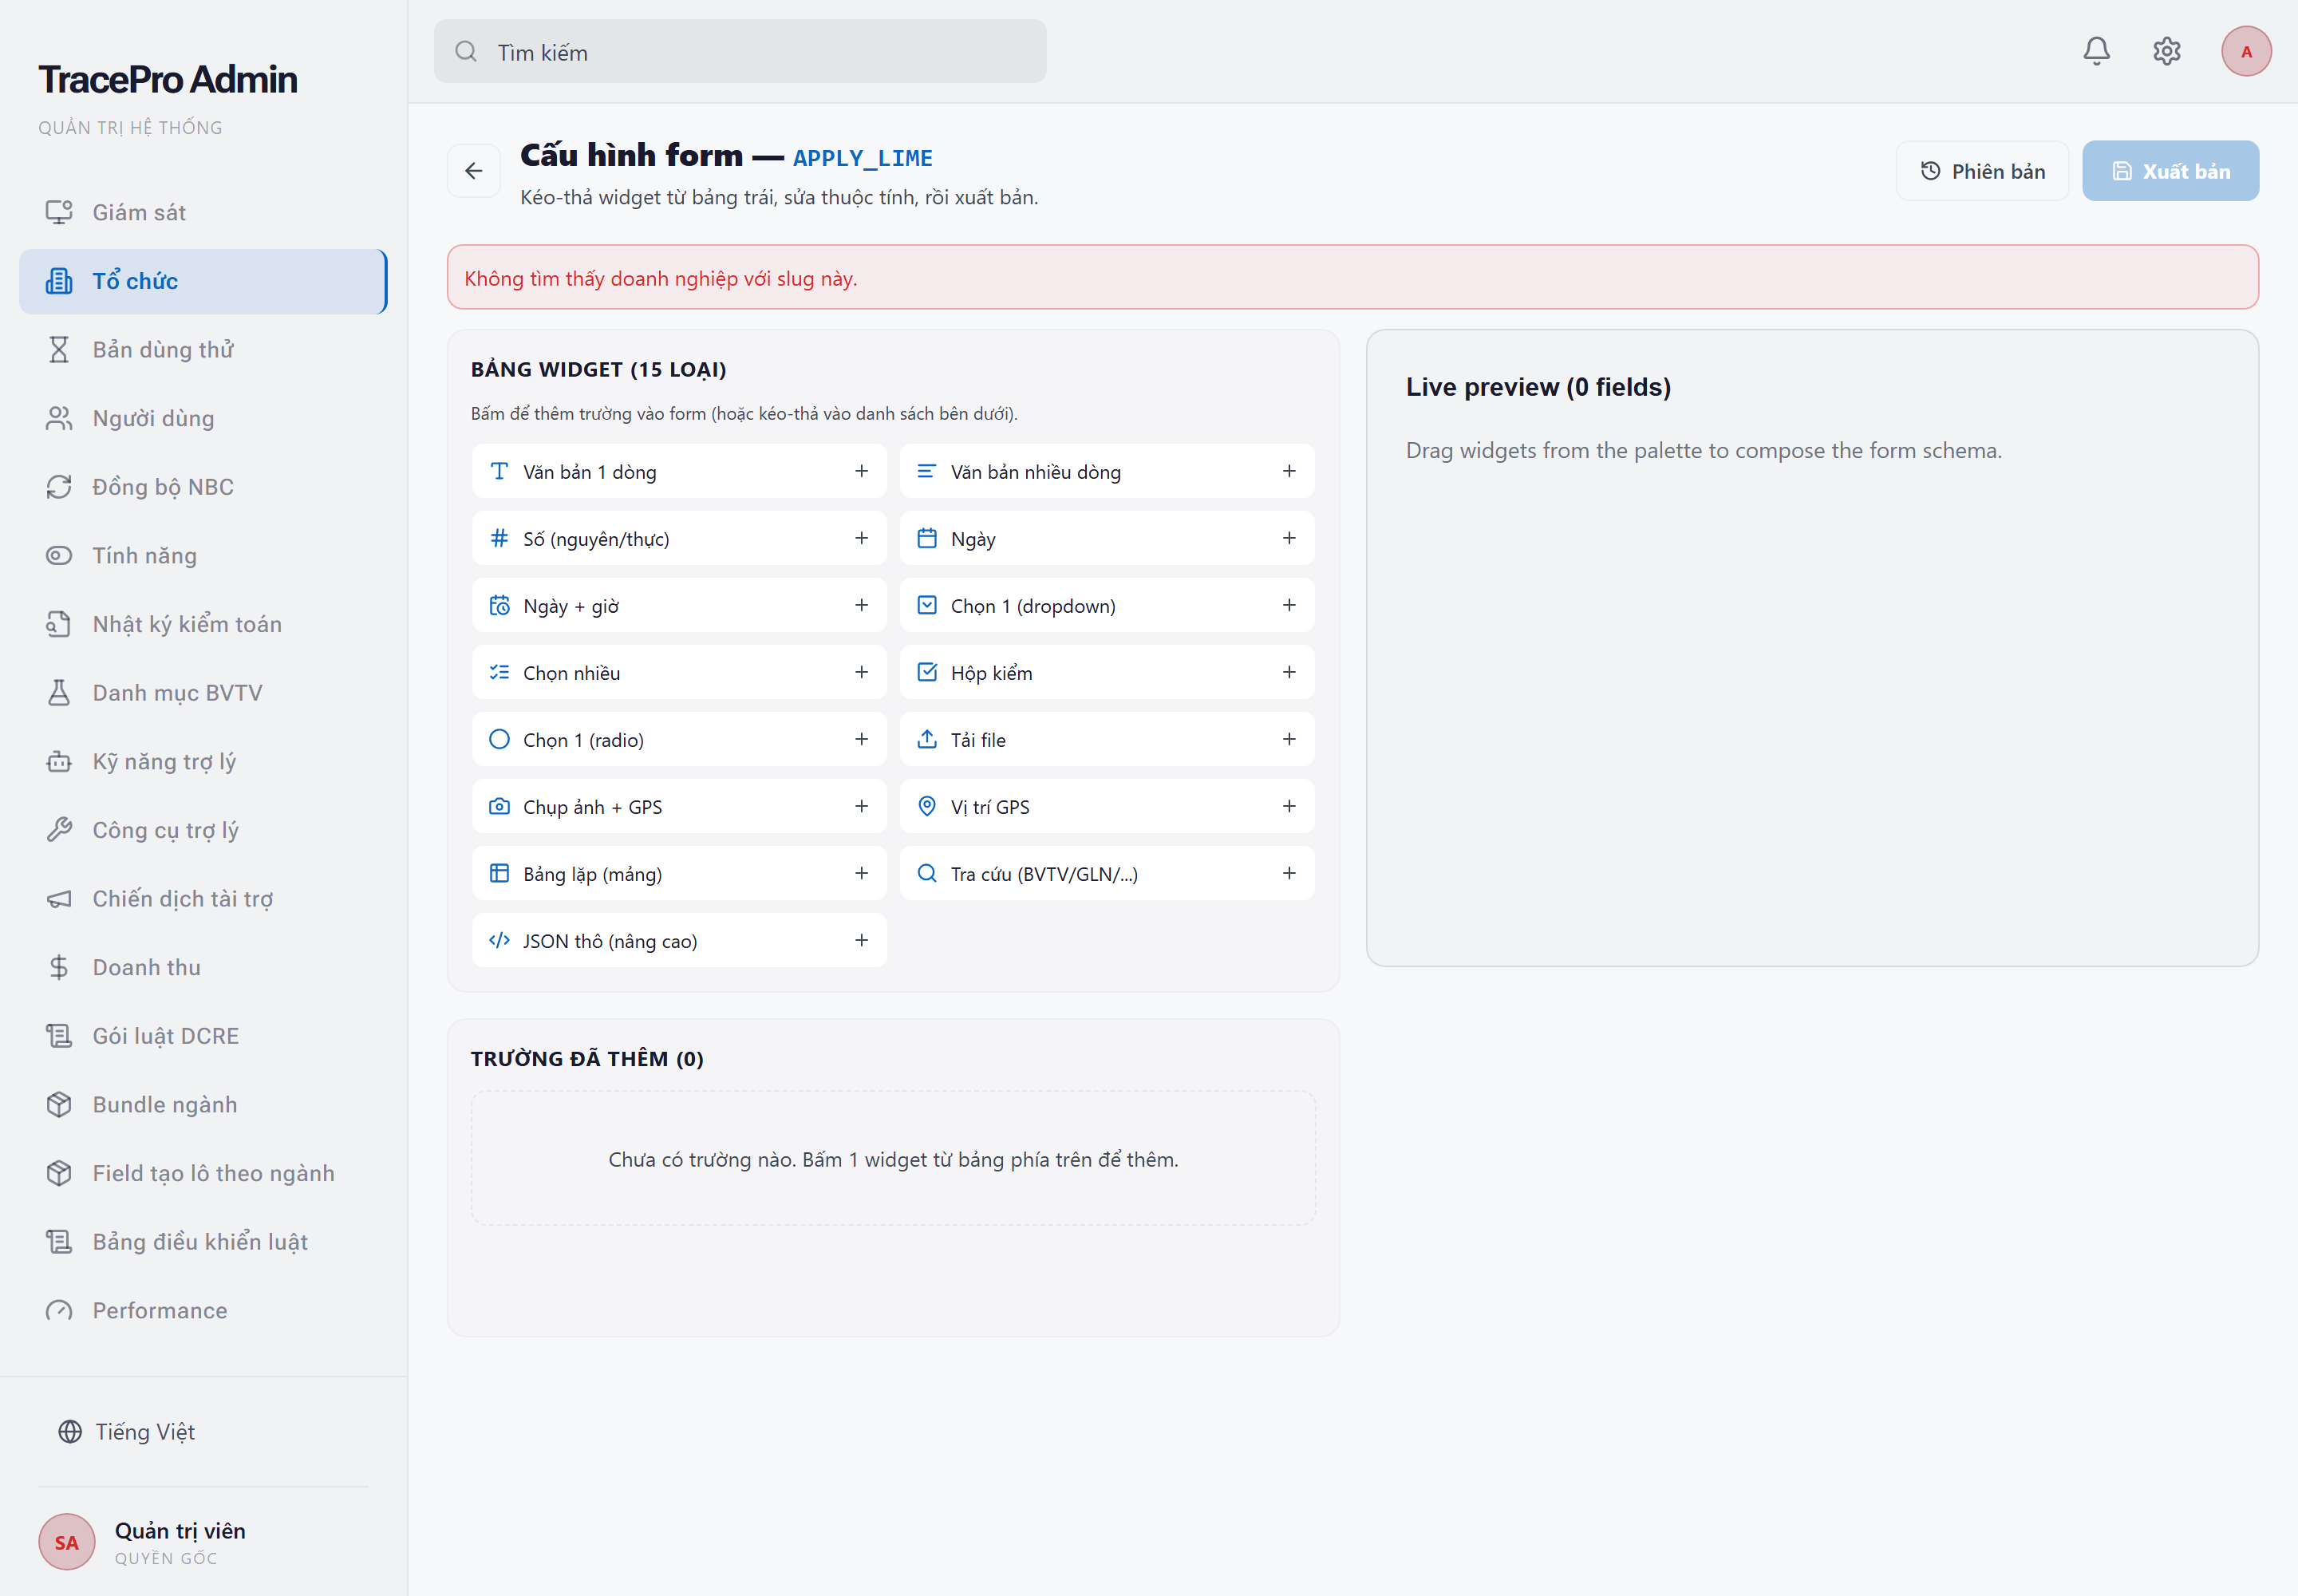Click plus icon on 'Ngày' widget
The image size is (2298, 1596).
[1289, 538]
